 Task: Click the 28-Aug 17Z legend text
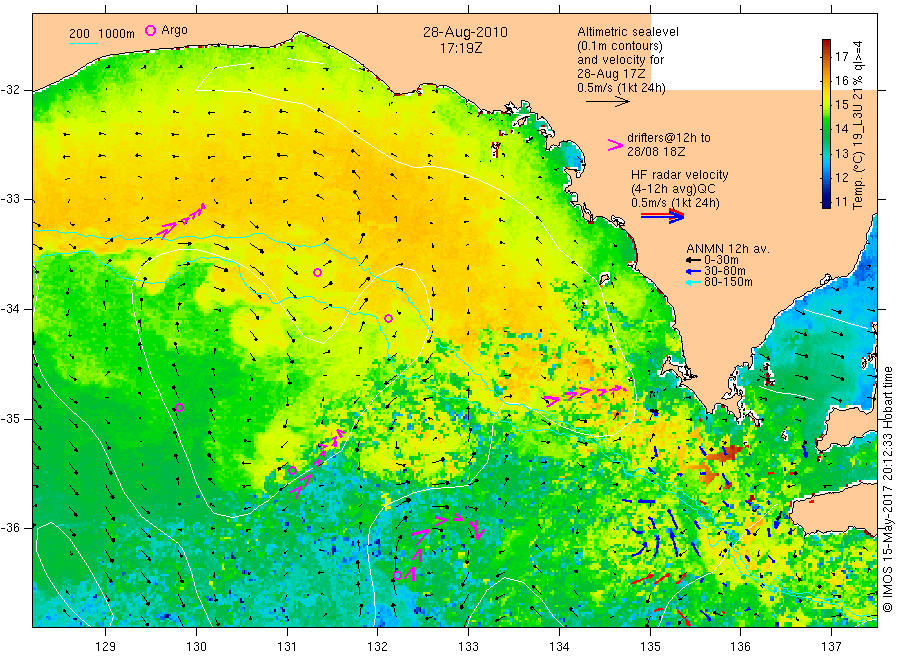point(611,74)
